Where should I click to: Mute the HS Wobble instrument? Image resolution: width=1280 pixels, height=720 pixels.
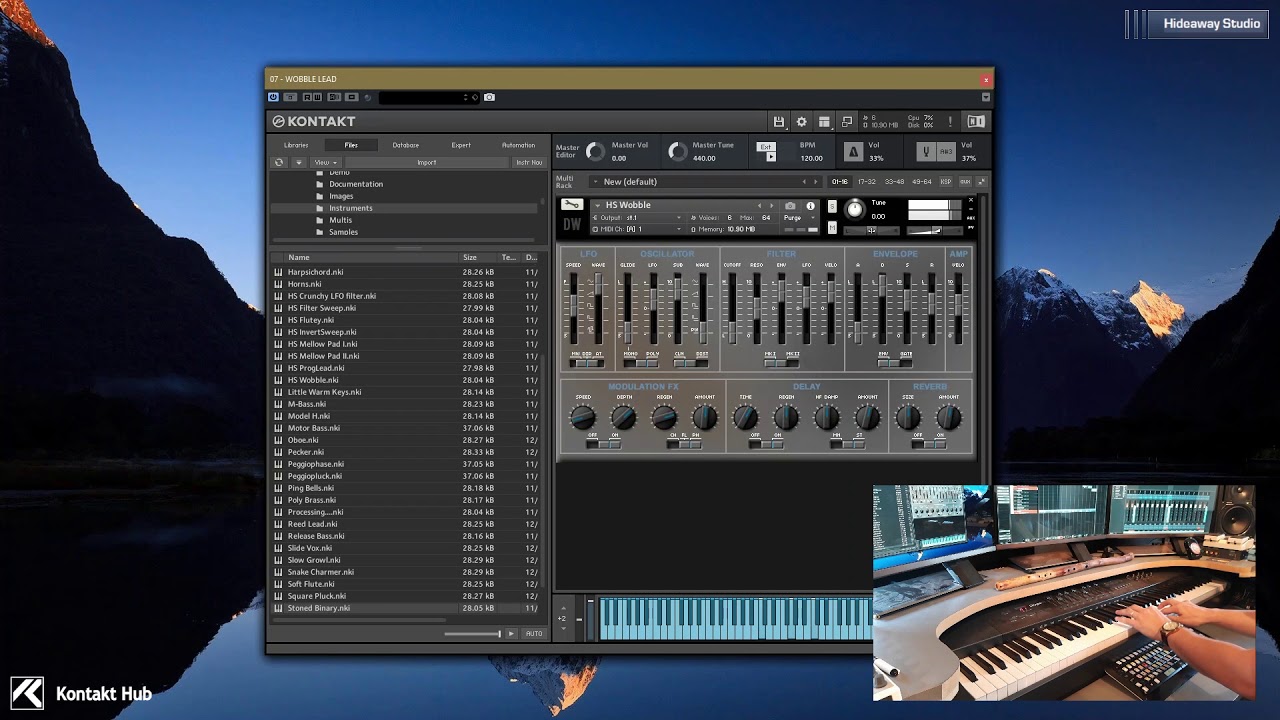832,229
